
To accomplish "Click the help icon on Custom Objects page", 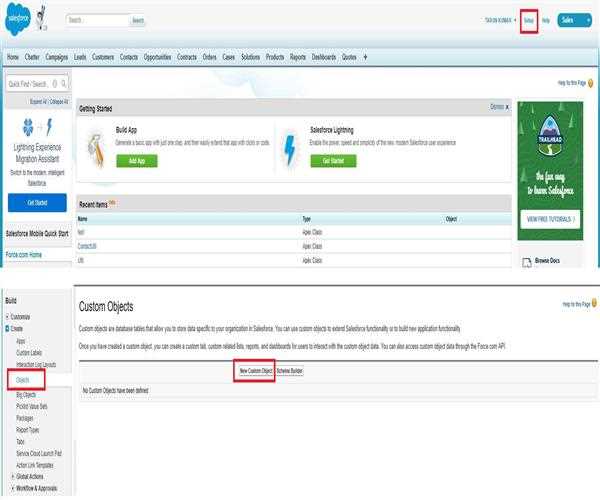I will [594, 303].
